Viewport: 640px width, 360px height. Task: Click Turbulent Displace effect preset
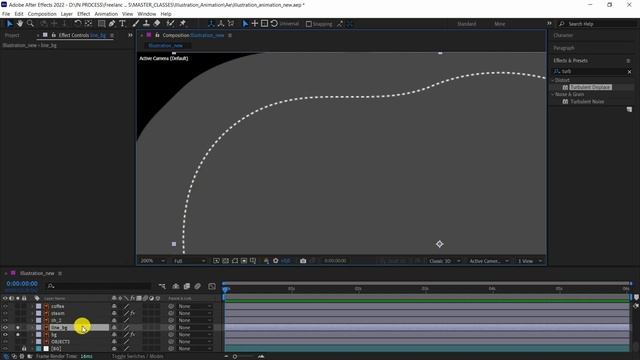[x=590, y=87]
